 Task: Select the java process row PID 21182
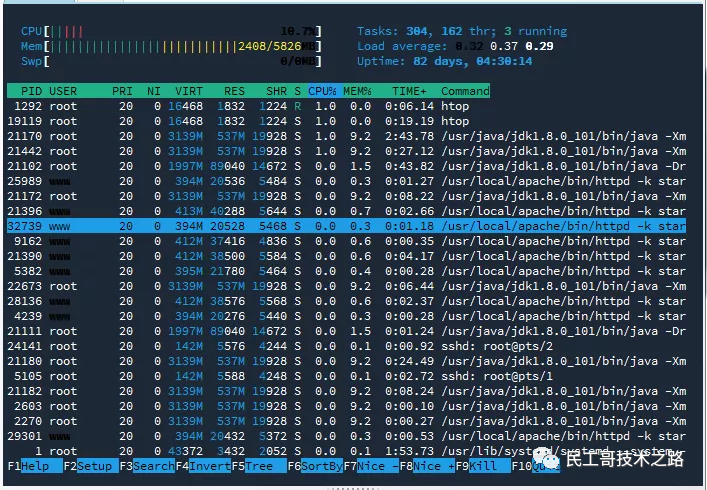point(346,391)
